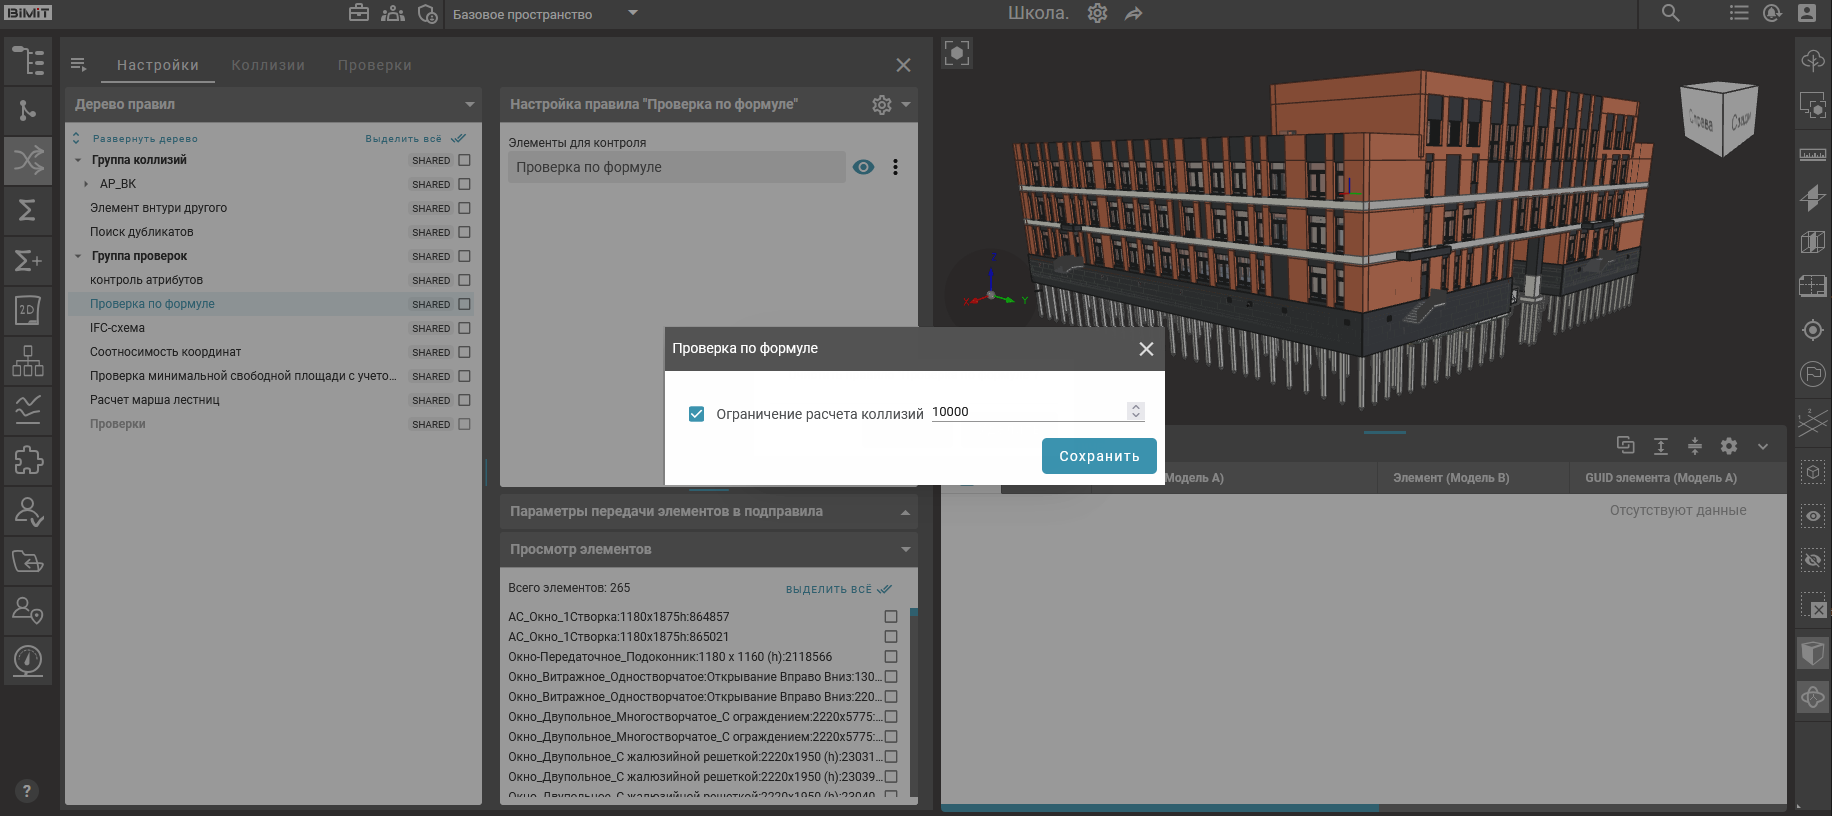The image size is (1832, 816).
Task: Switch to the Проверки tab
Action: 374,65
